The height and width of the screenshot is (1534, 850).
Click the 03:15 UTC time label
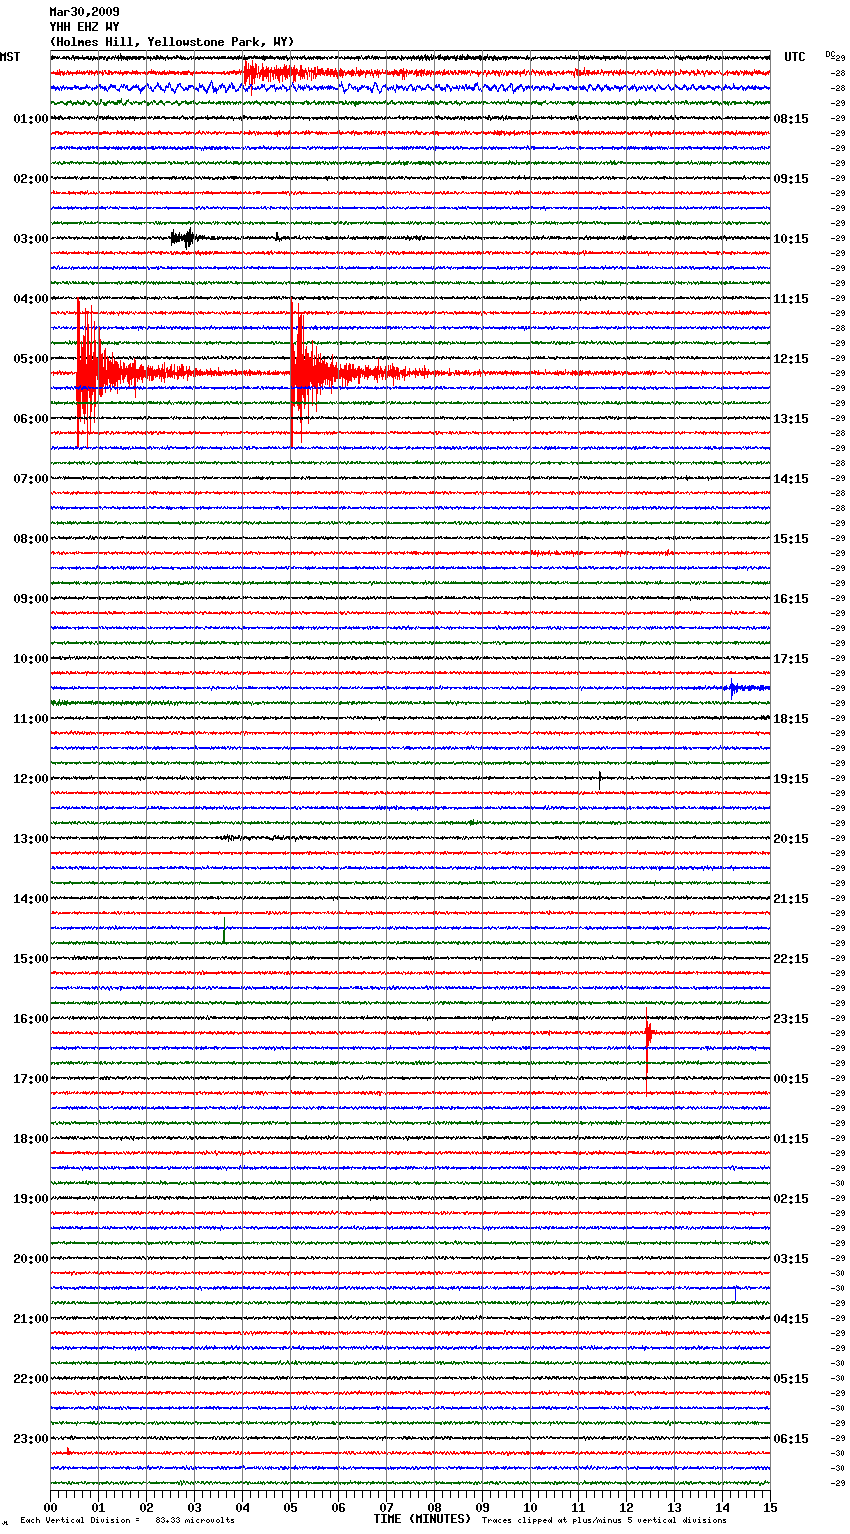(791, 1259)
